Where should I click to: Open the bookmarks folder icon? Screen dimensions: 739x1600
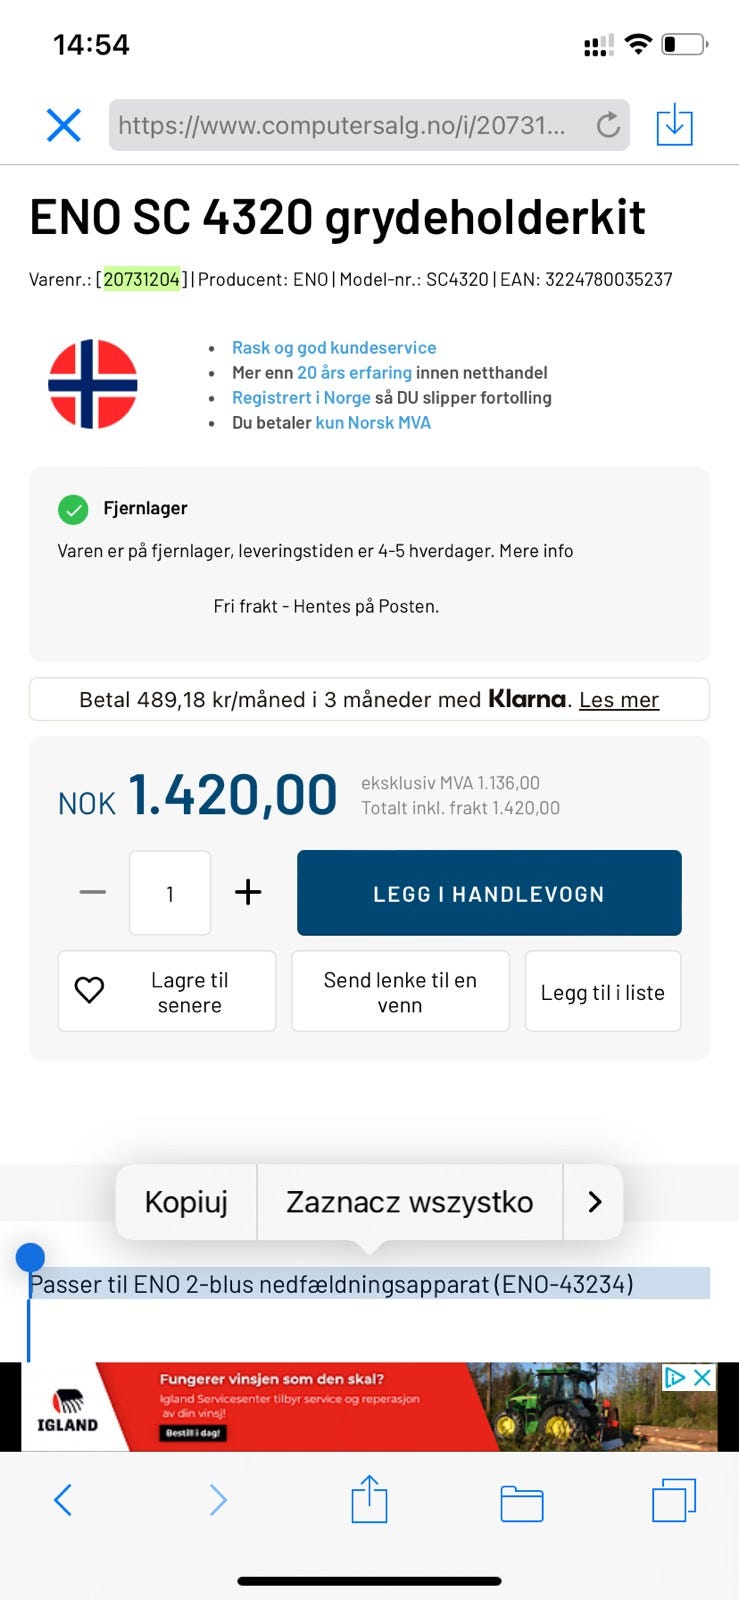(521, 1502)
